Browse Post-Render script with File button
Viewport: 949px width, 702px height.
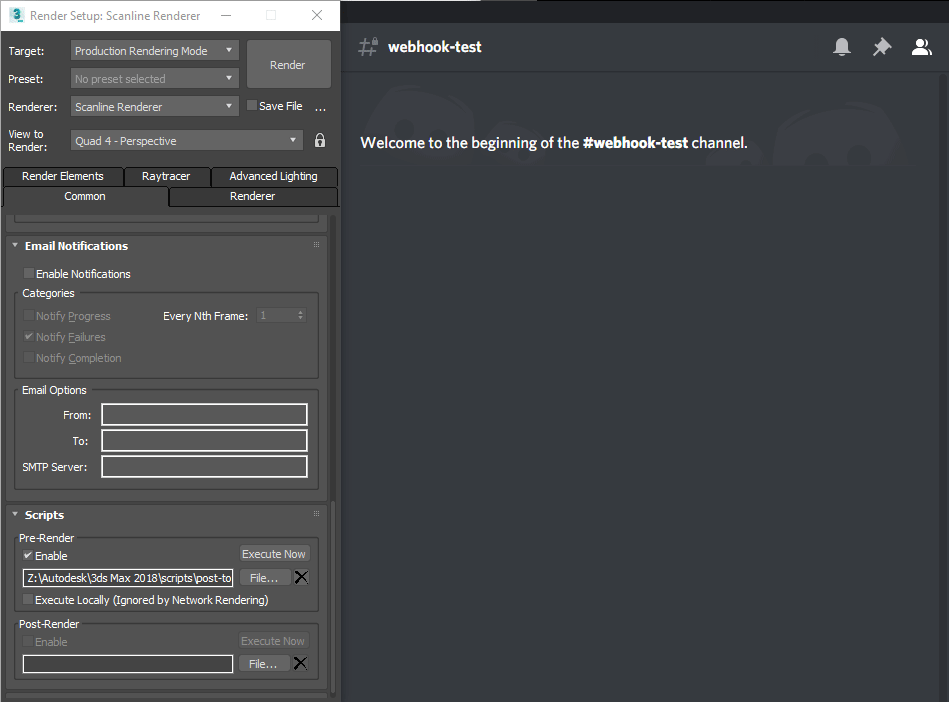tap(263, 664)
